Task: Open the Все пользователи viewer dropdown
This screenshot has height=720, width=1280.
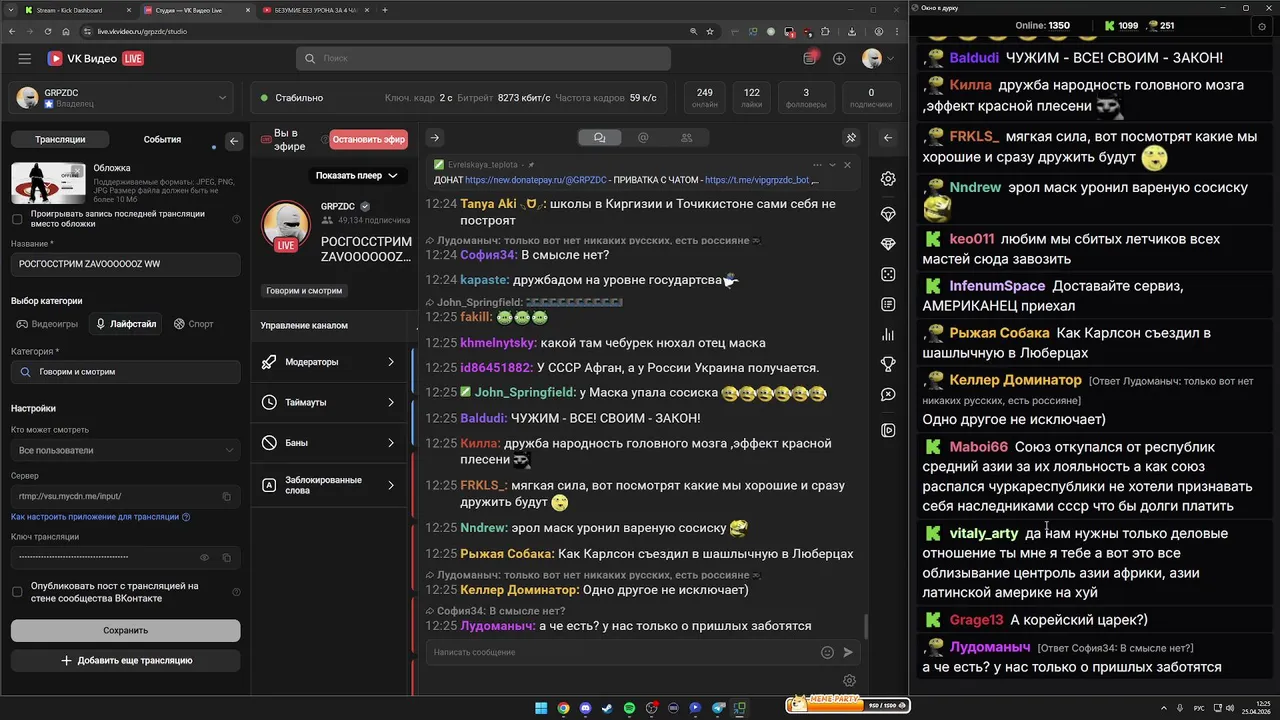Action: tap(125, 450)
